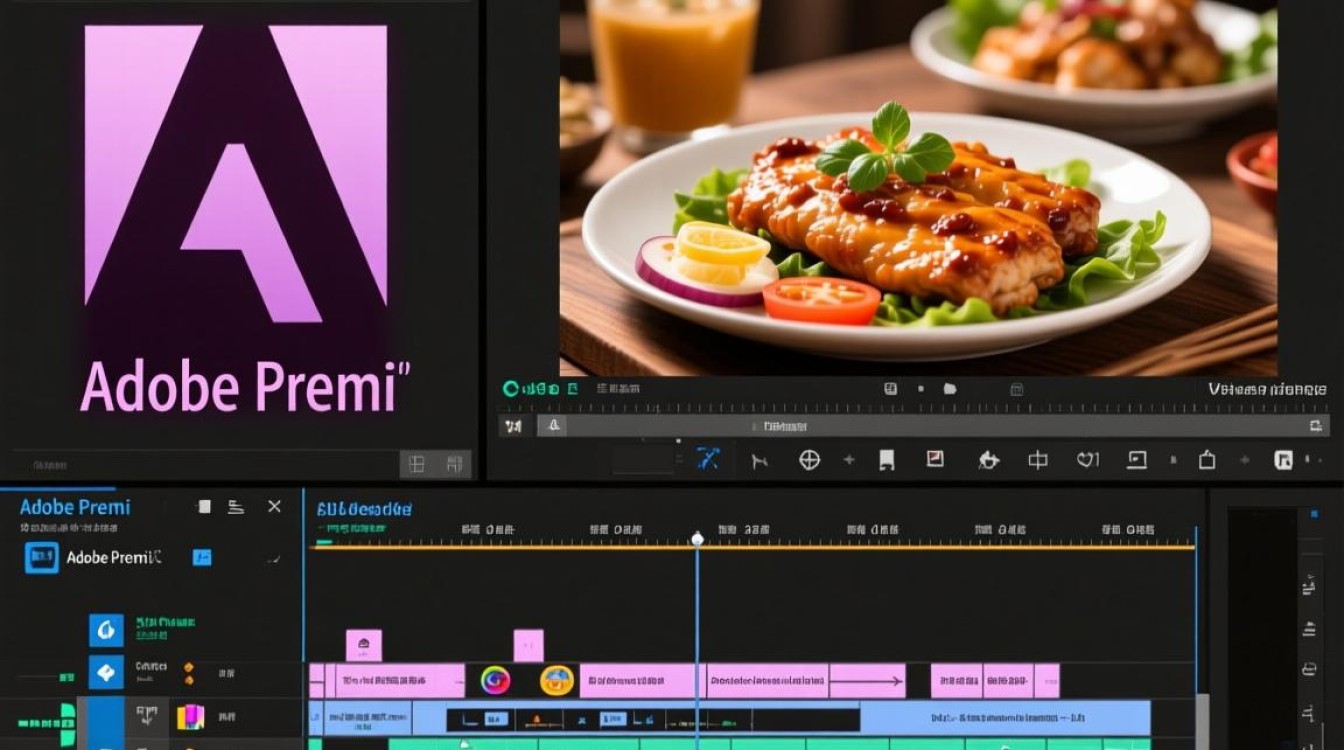The width and height of the screenshot is (1344, 750).
Task: Open the panel menu lines icon beside the X
Action: pos(236,507)
